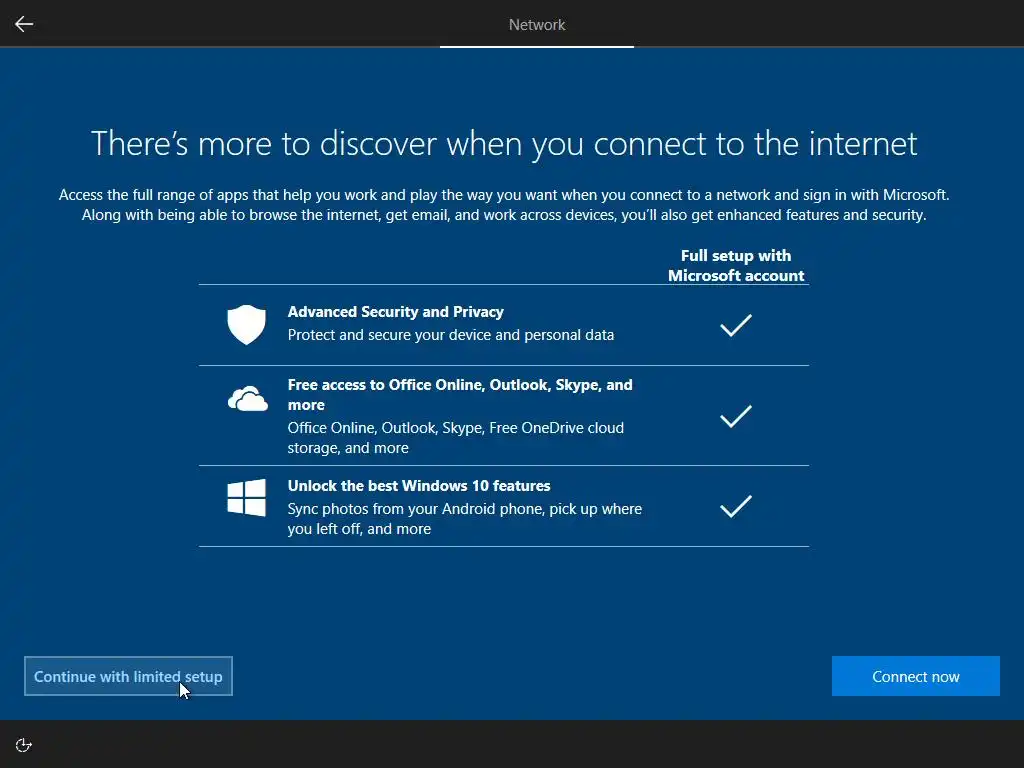Click "Sync photos from your Android phone" description
Image resolution: width=1024 pixels, height=768 pixels.
464,519
